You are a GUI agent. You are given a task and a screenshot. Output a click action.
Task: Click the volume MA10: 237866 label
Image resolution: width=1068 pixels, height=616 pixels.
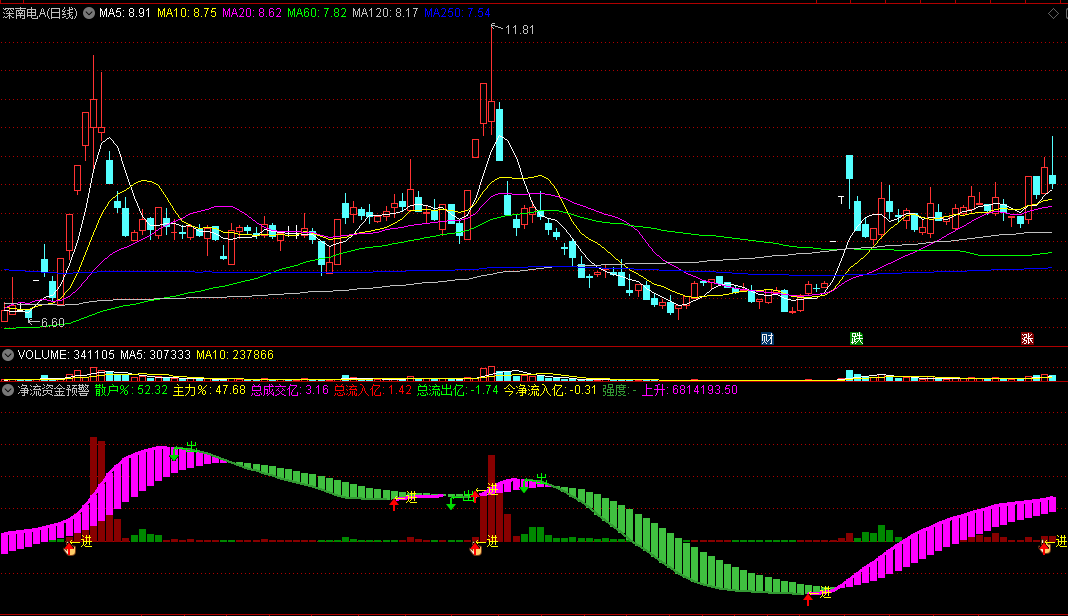235,355
